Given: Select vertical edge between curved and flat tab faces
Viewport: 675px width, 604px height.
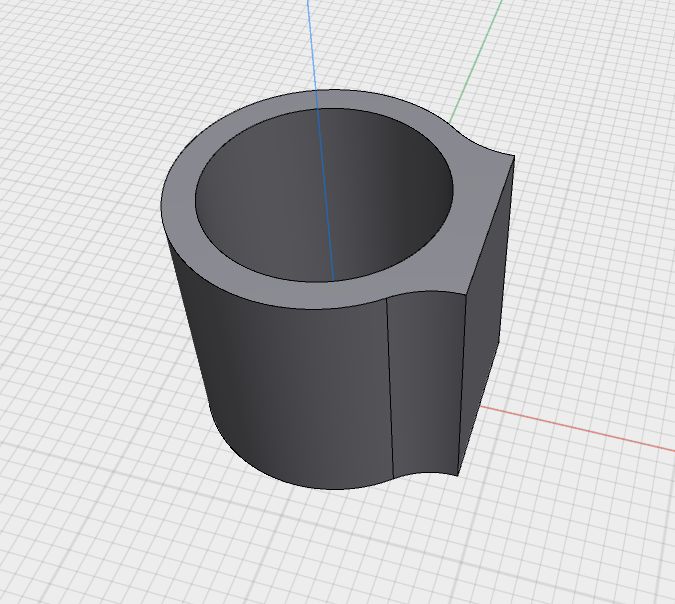Looking at the screenshot, I should coord(462,385).
